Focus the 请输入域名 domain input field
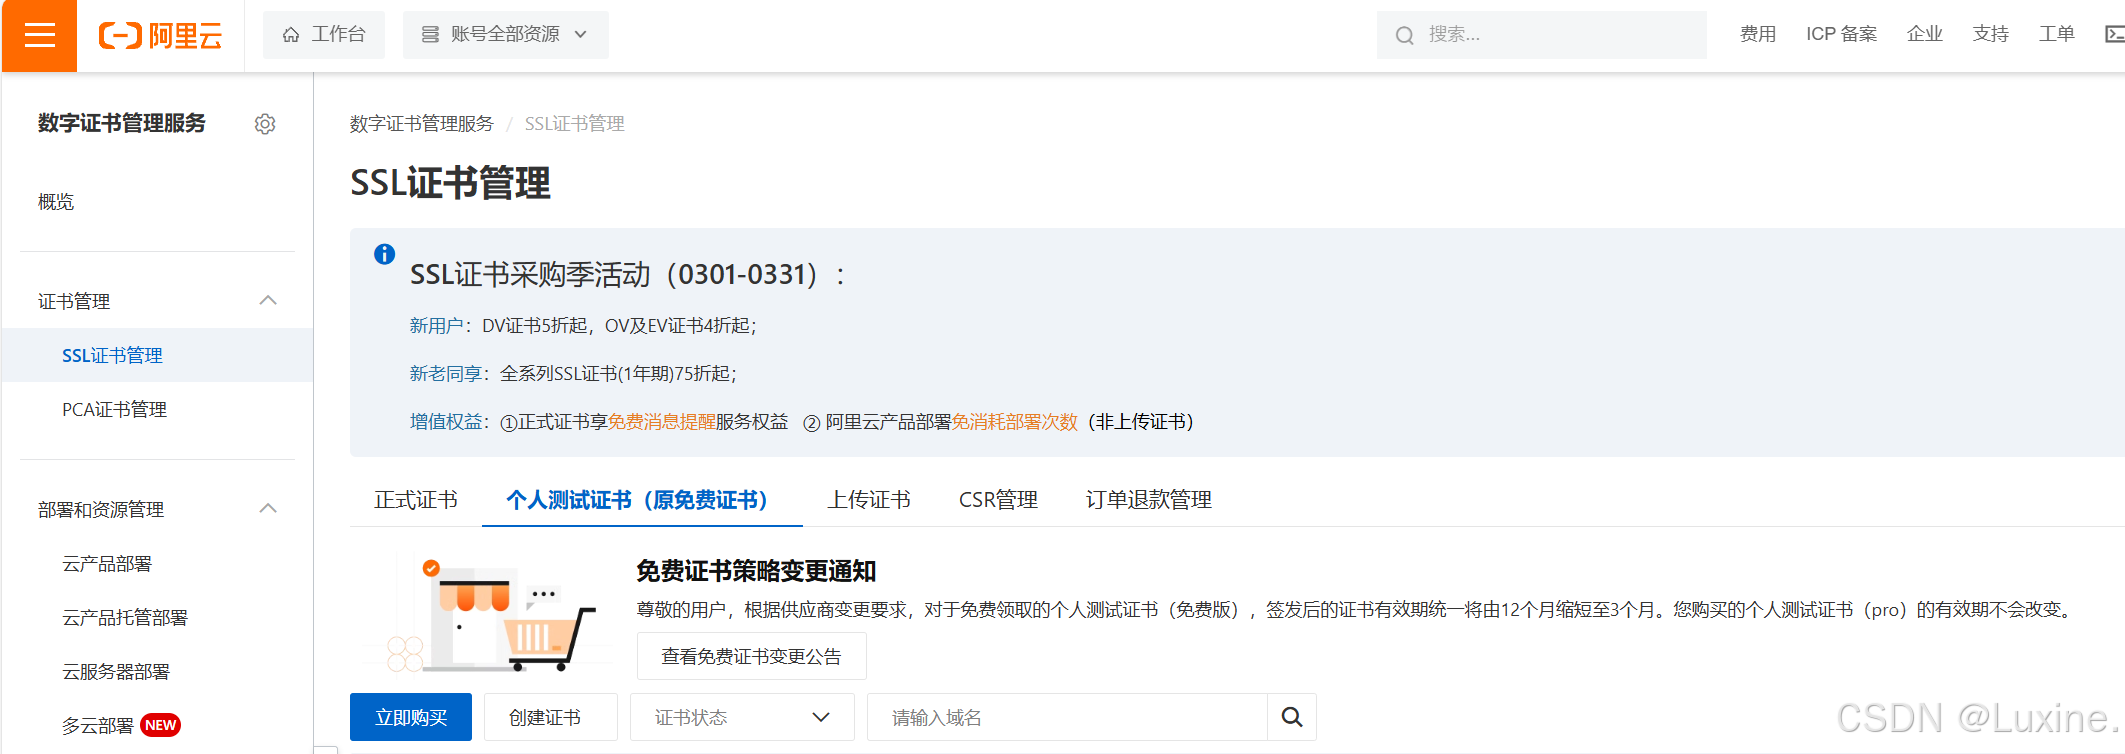 (x=1067, y=717)
